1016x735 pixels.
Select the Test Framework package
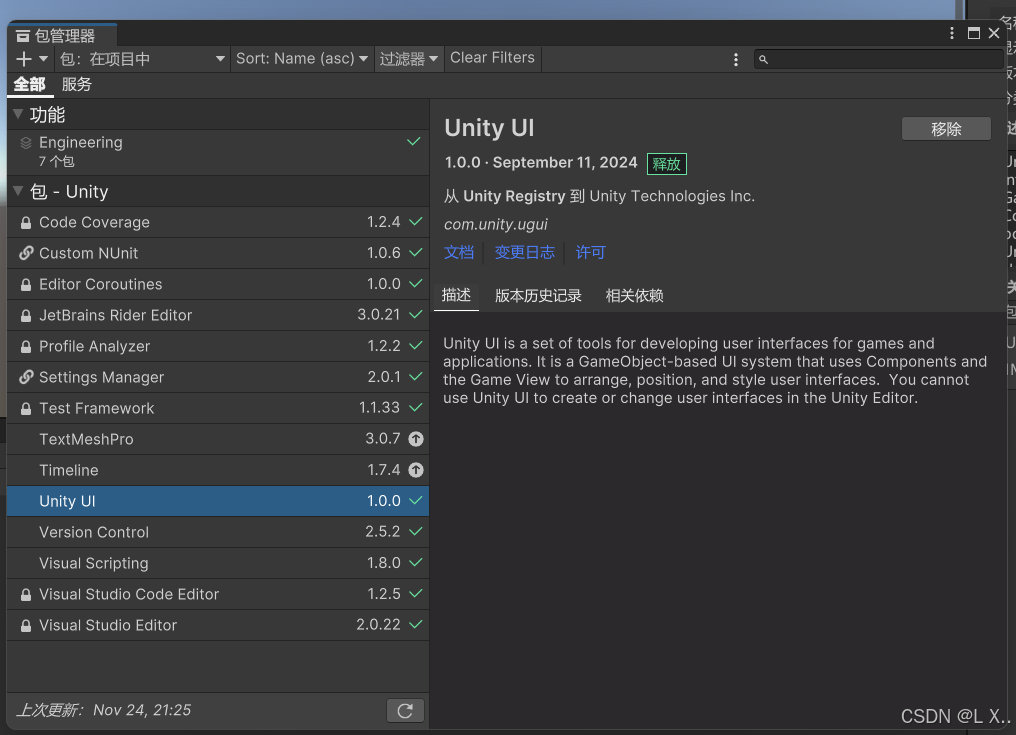click(x=218, y=408)
